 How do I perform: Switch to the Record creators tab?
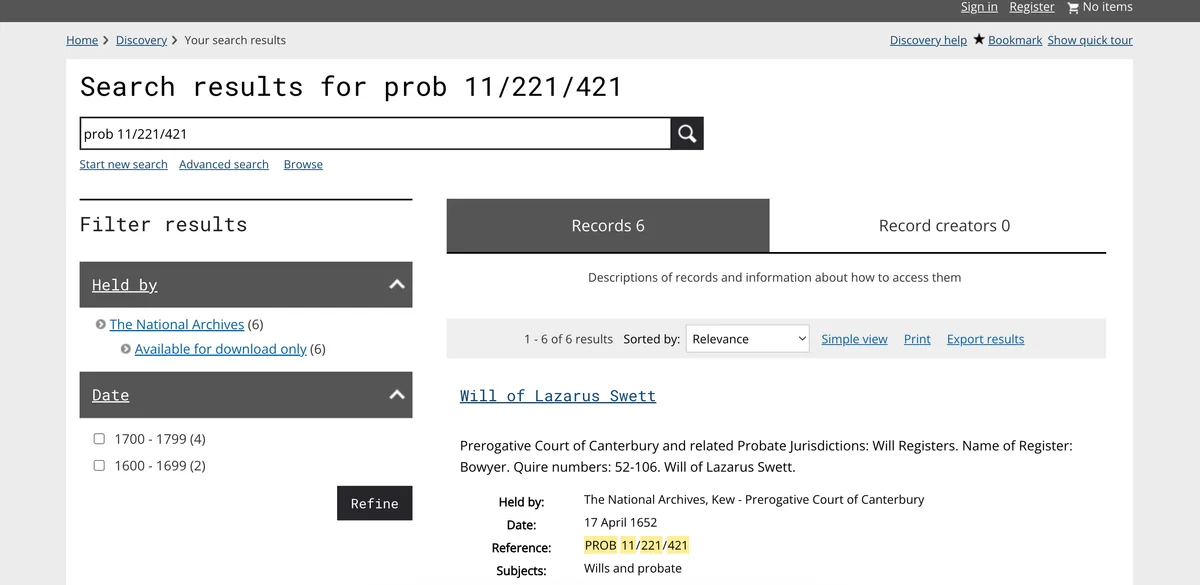pyautogui.click(x=943, y=225)
